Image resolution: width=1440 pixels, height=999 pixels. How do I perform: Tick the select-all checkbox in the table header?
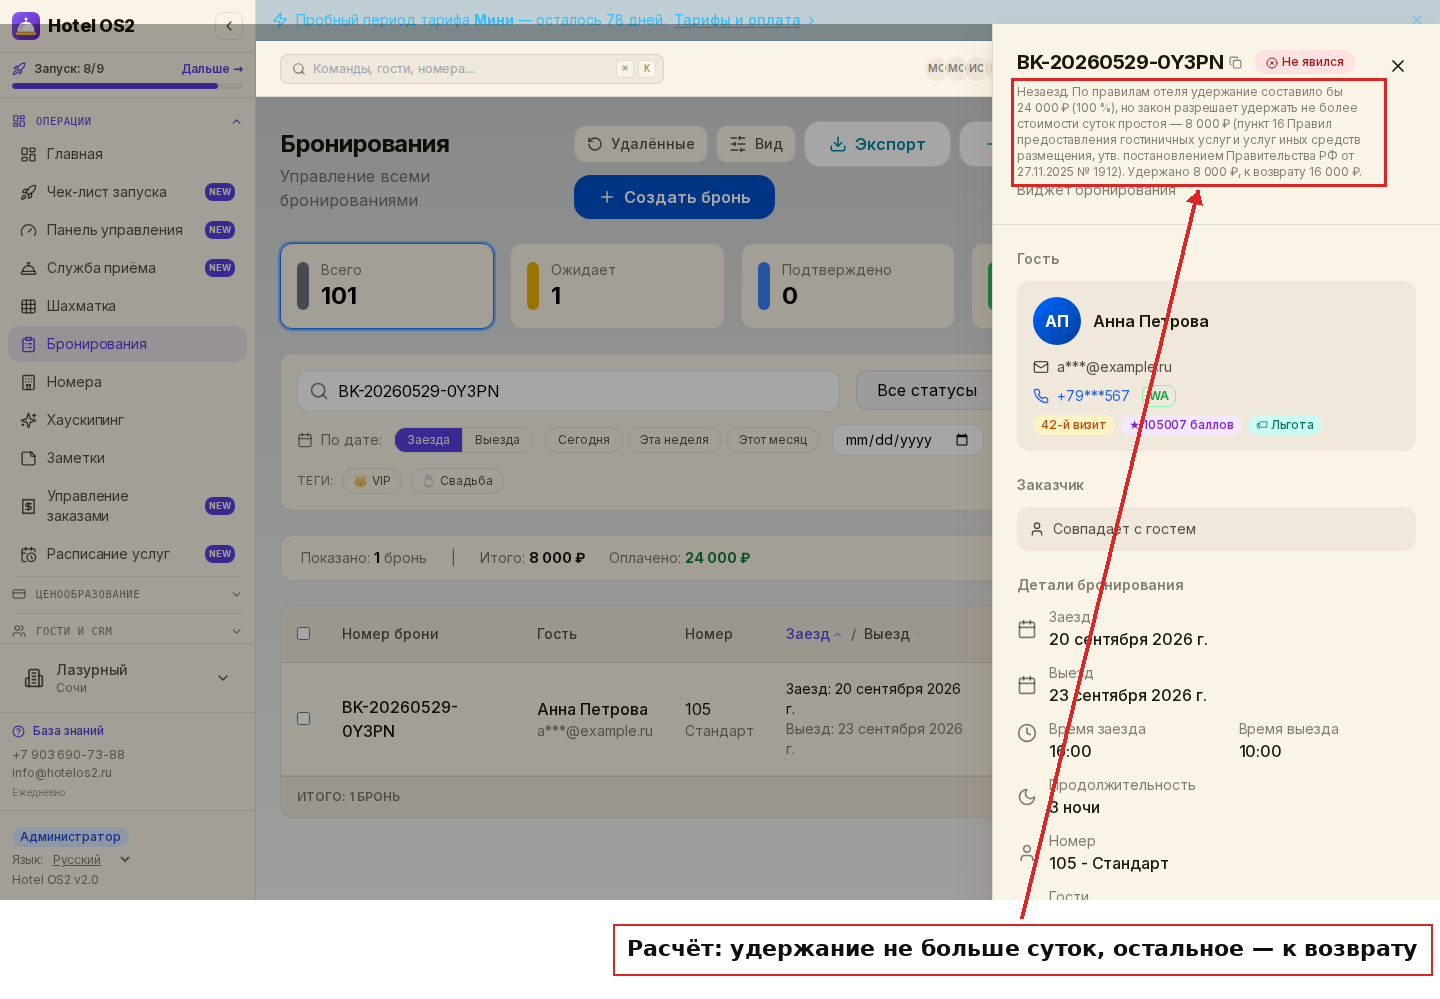(304, 633)
